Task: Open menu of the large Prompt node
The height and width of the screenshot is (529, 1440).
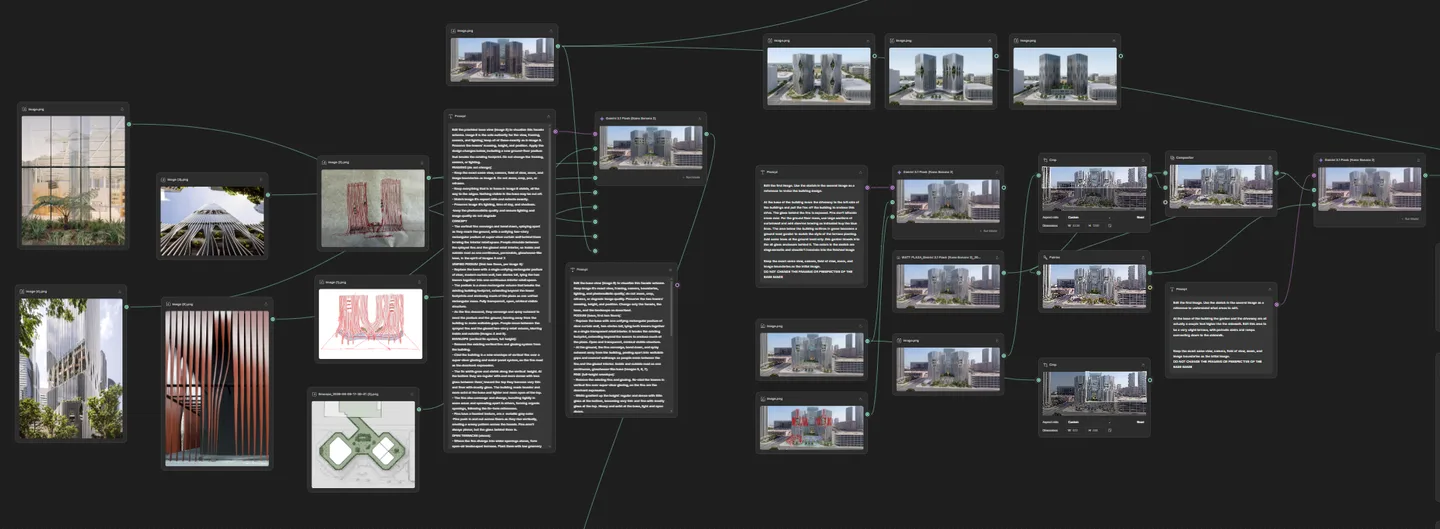Action: (548, 116)
